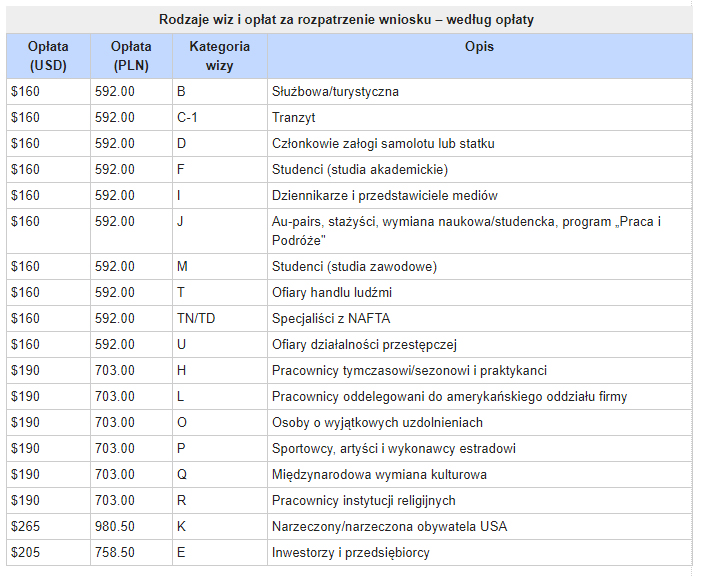701x576 pixels.
Task: Click "Ofiary handlu ludźmi" cell
Action: [x=479, y=292]
